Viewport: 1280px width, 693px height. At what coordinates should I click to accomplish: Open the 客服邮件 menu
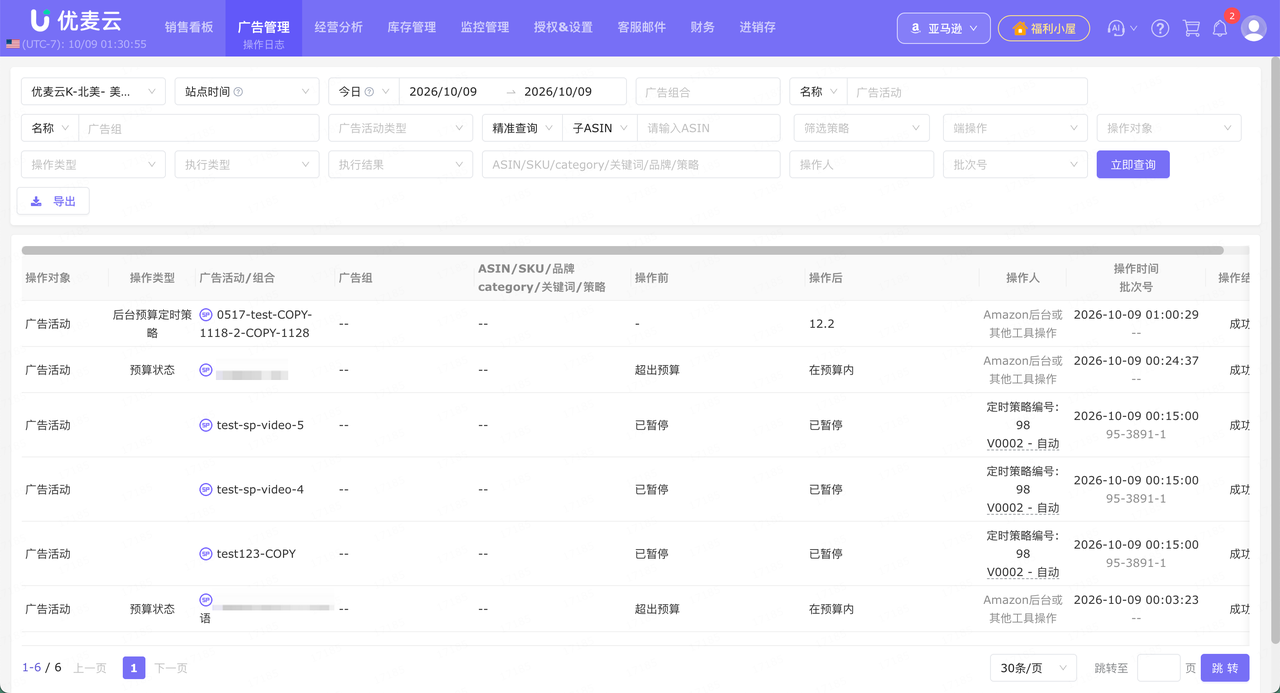[x=642, y=28]
